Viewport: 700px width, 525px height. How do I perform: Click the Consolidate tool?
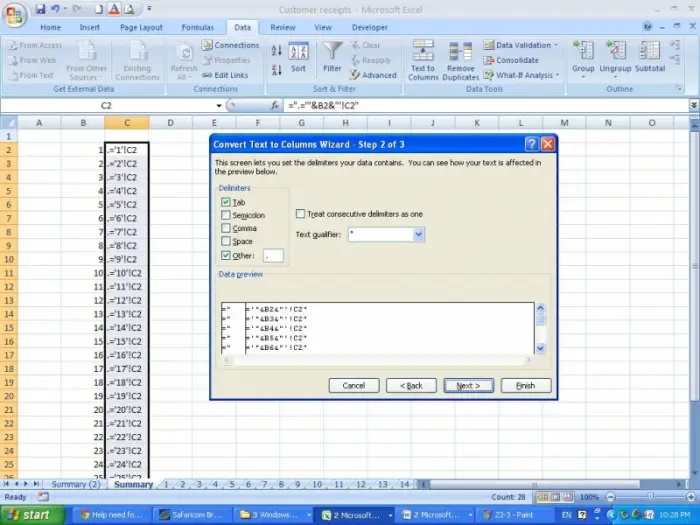click(511, 60)
